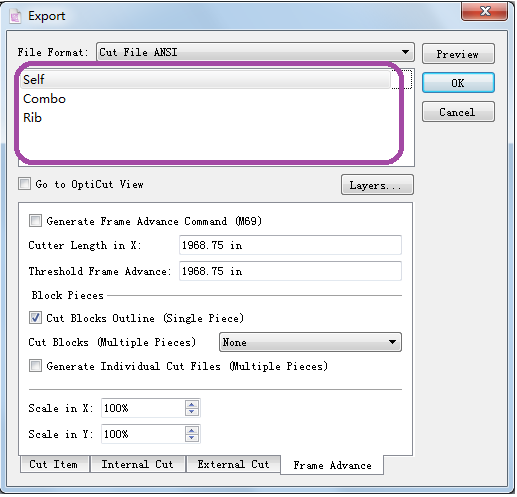Select the External Cut tab
517x497 pixels.
pyautogui.click(x=233, y=464)
